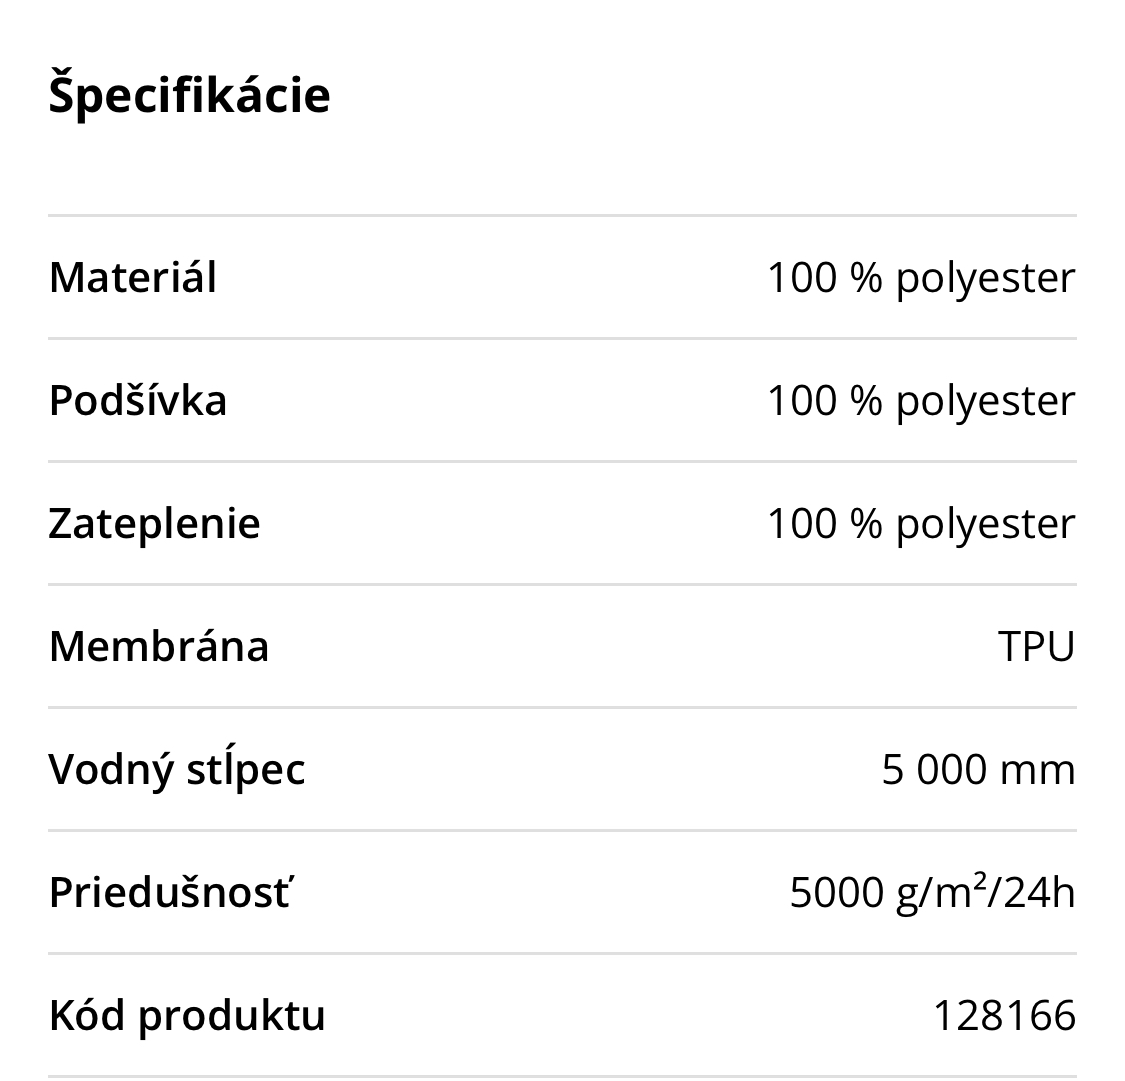This screenshot has width=1125, height=1081.
Task: Select the product code 128166
Action: click(x=1004, y=1015)
